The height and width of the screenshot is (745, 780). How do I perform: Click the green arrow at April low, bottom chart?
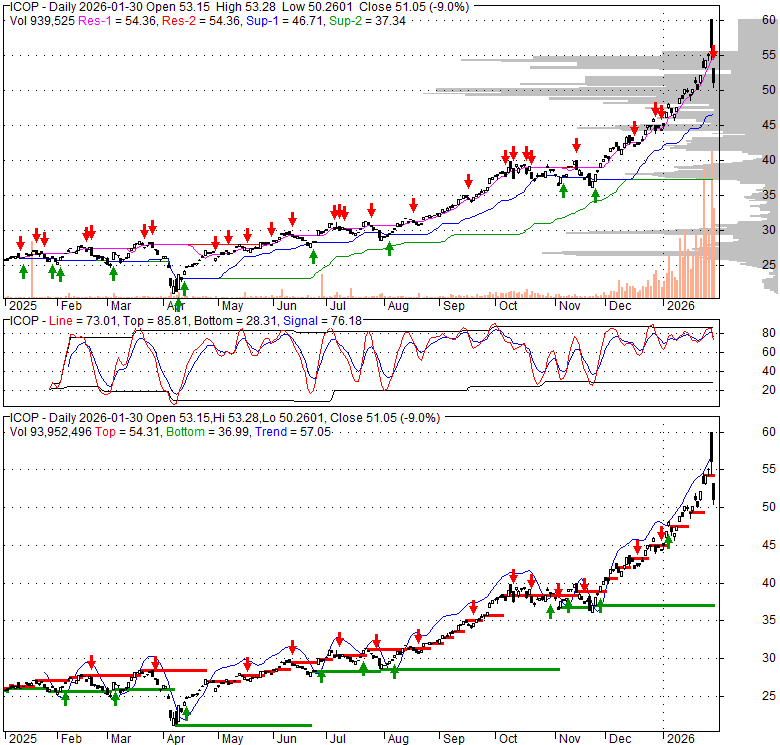[184, 713]
